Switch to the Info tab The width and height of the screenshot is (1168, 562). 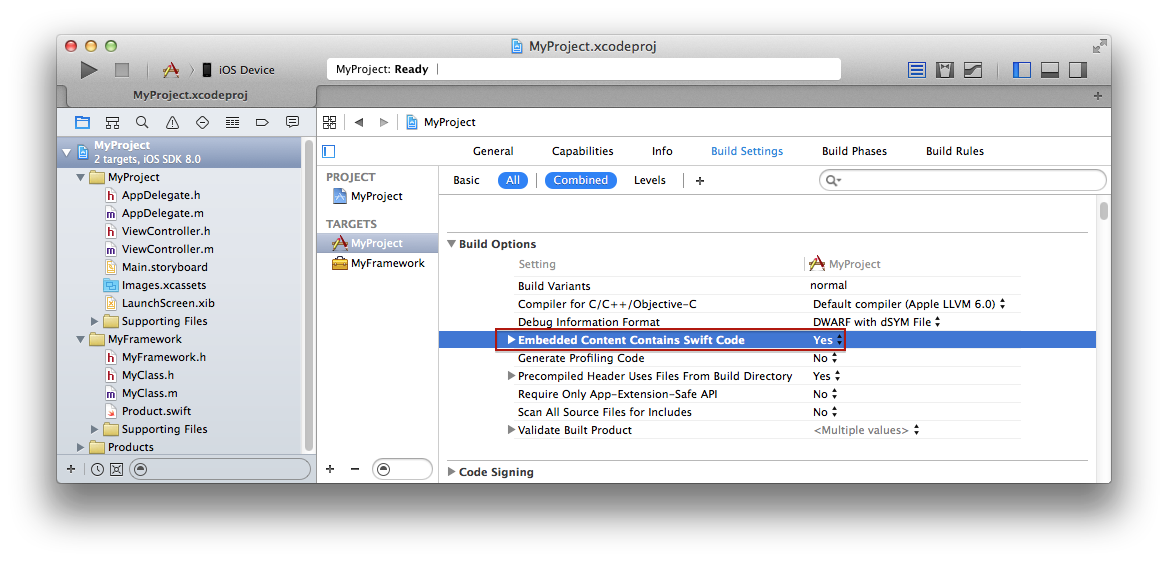[x=662, y=151]
